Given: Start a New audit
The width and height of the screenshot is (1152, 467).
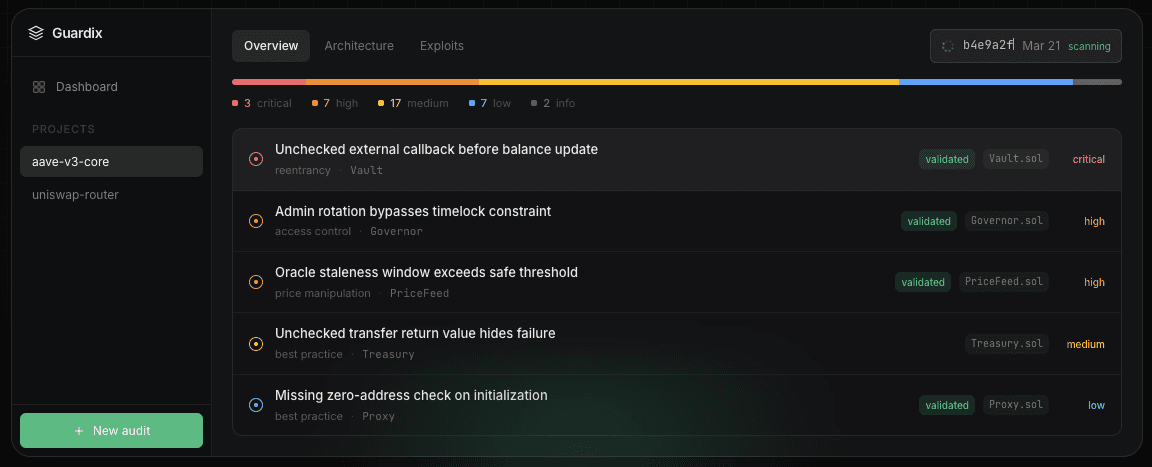Looking at the screenshot, I should 112,430.
